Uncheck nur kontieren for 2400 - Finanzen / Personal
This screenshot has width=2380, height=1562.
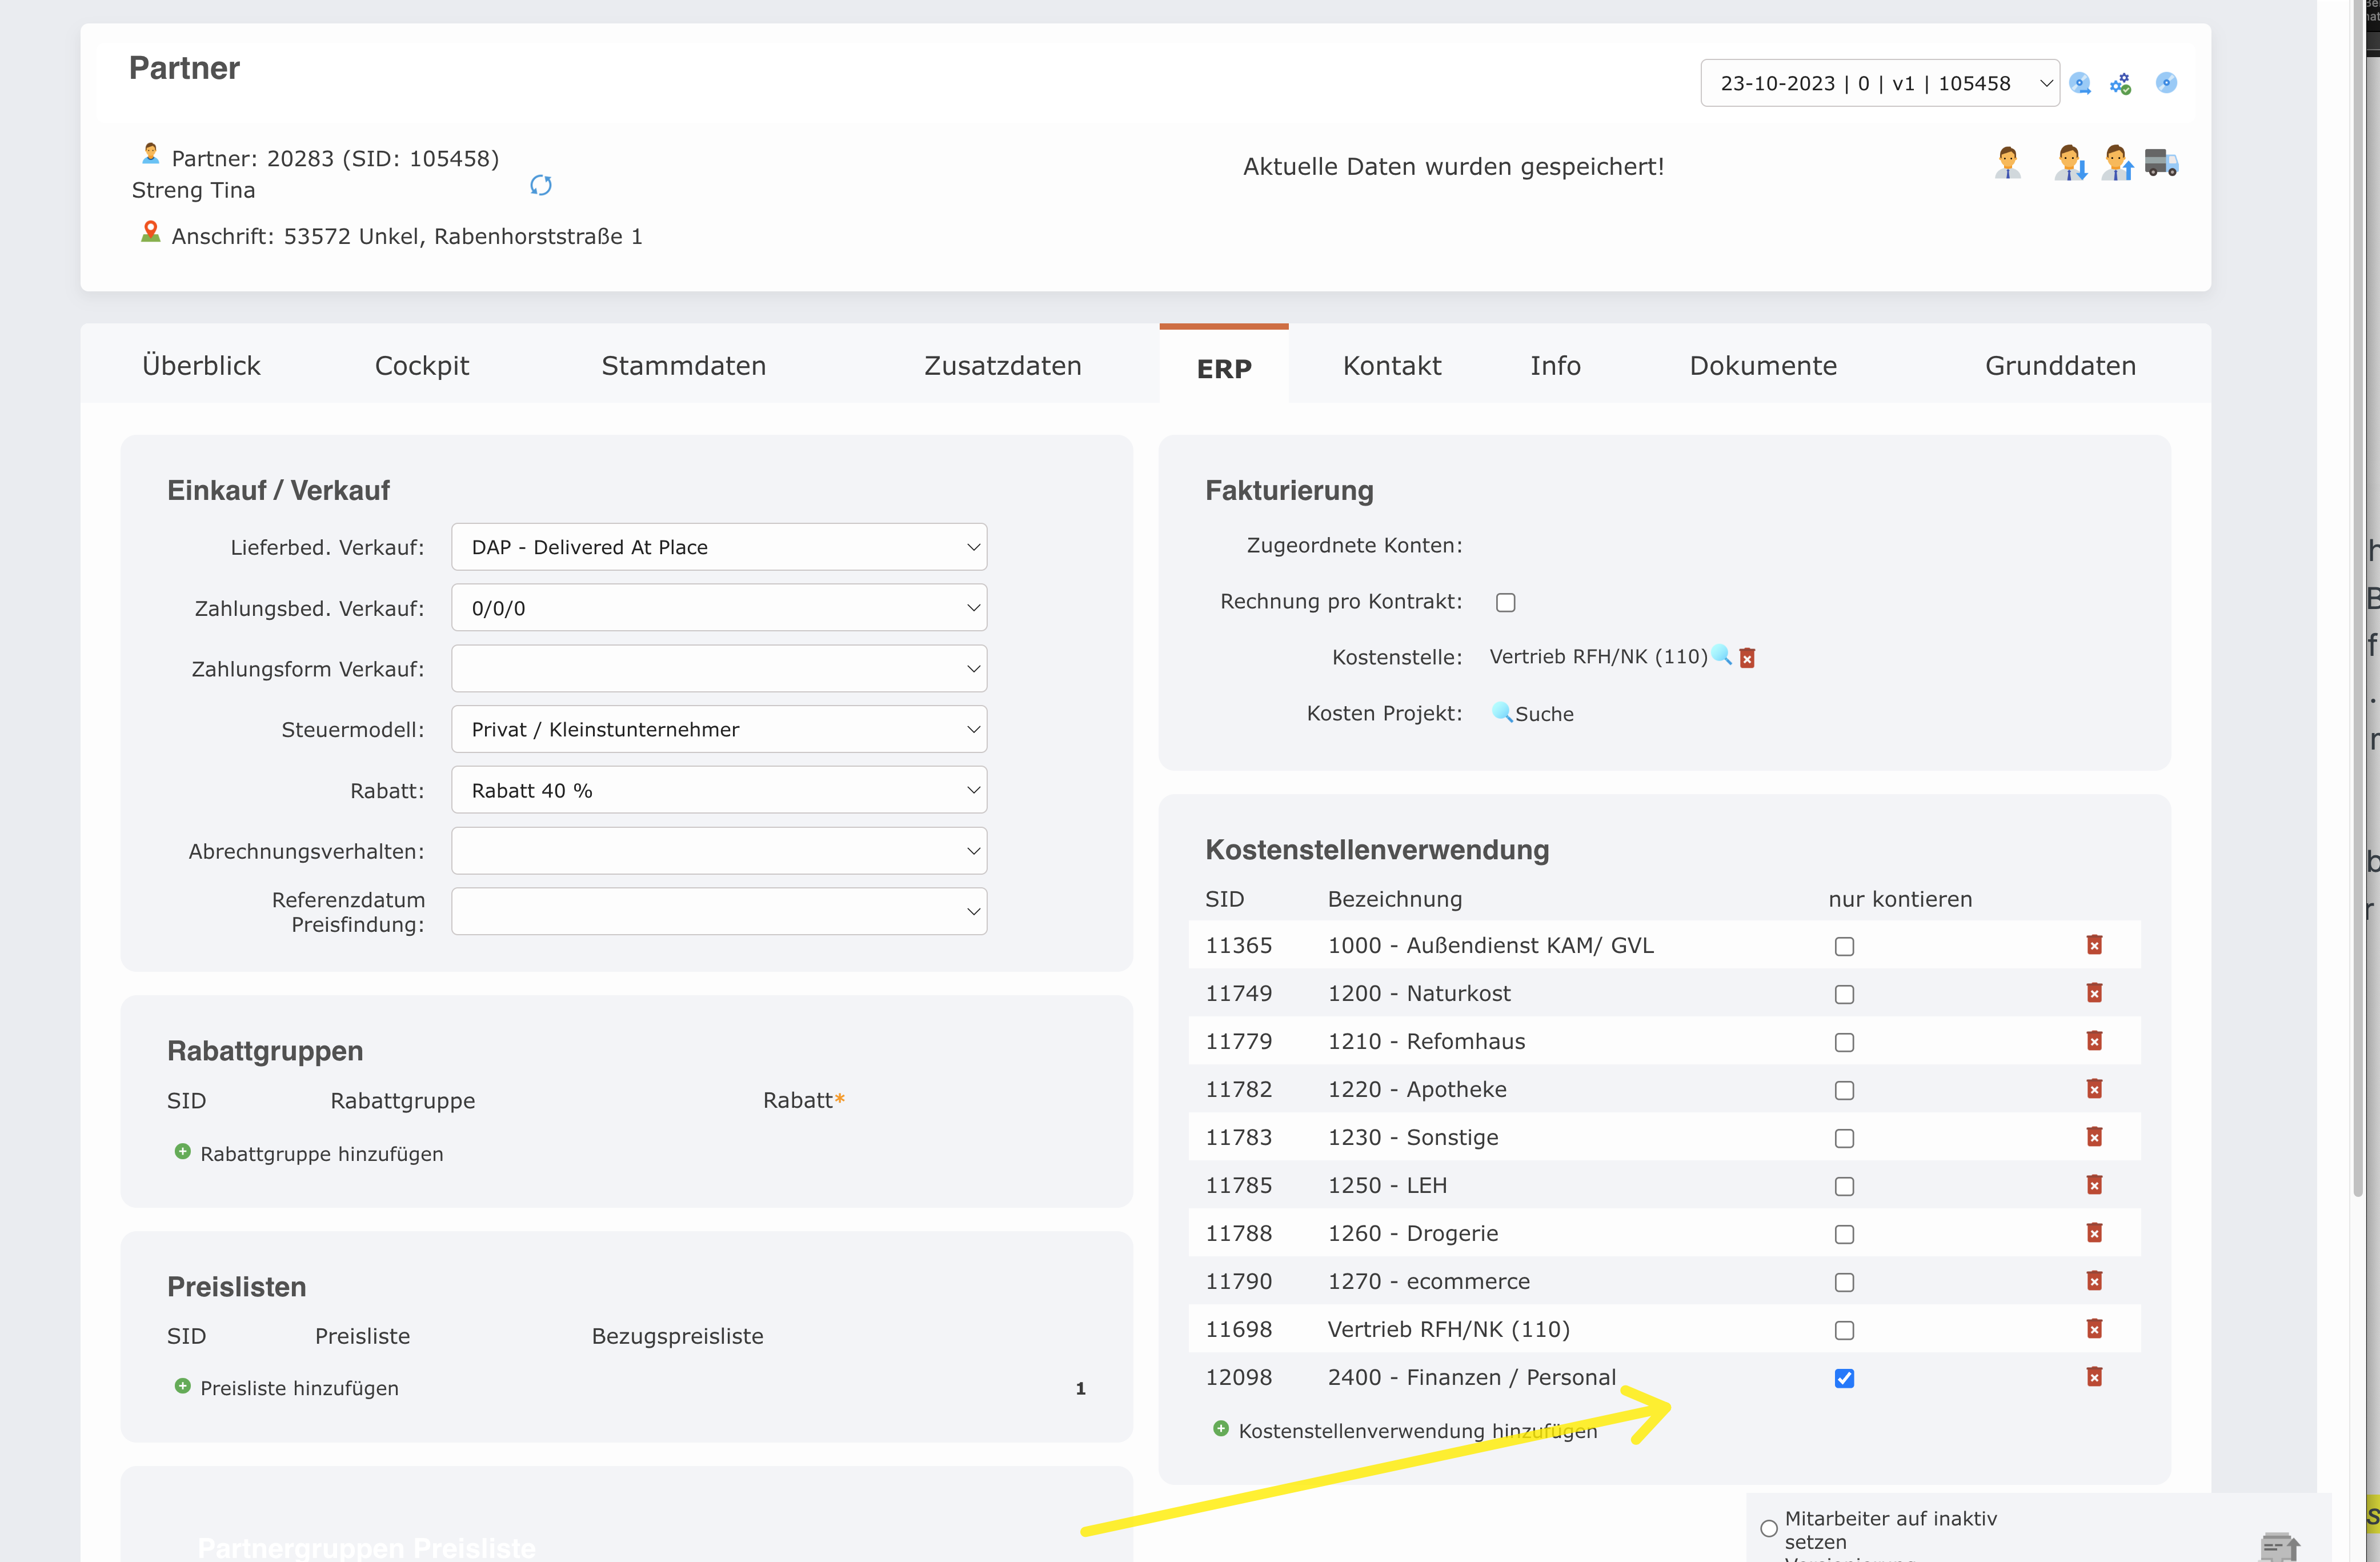point(1844,1378)
